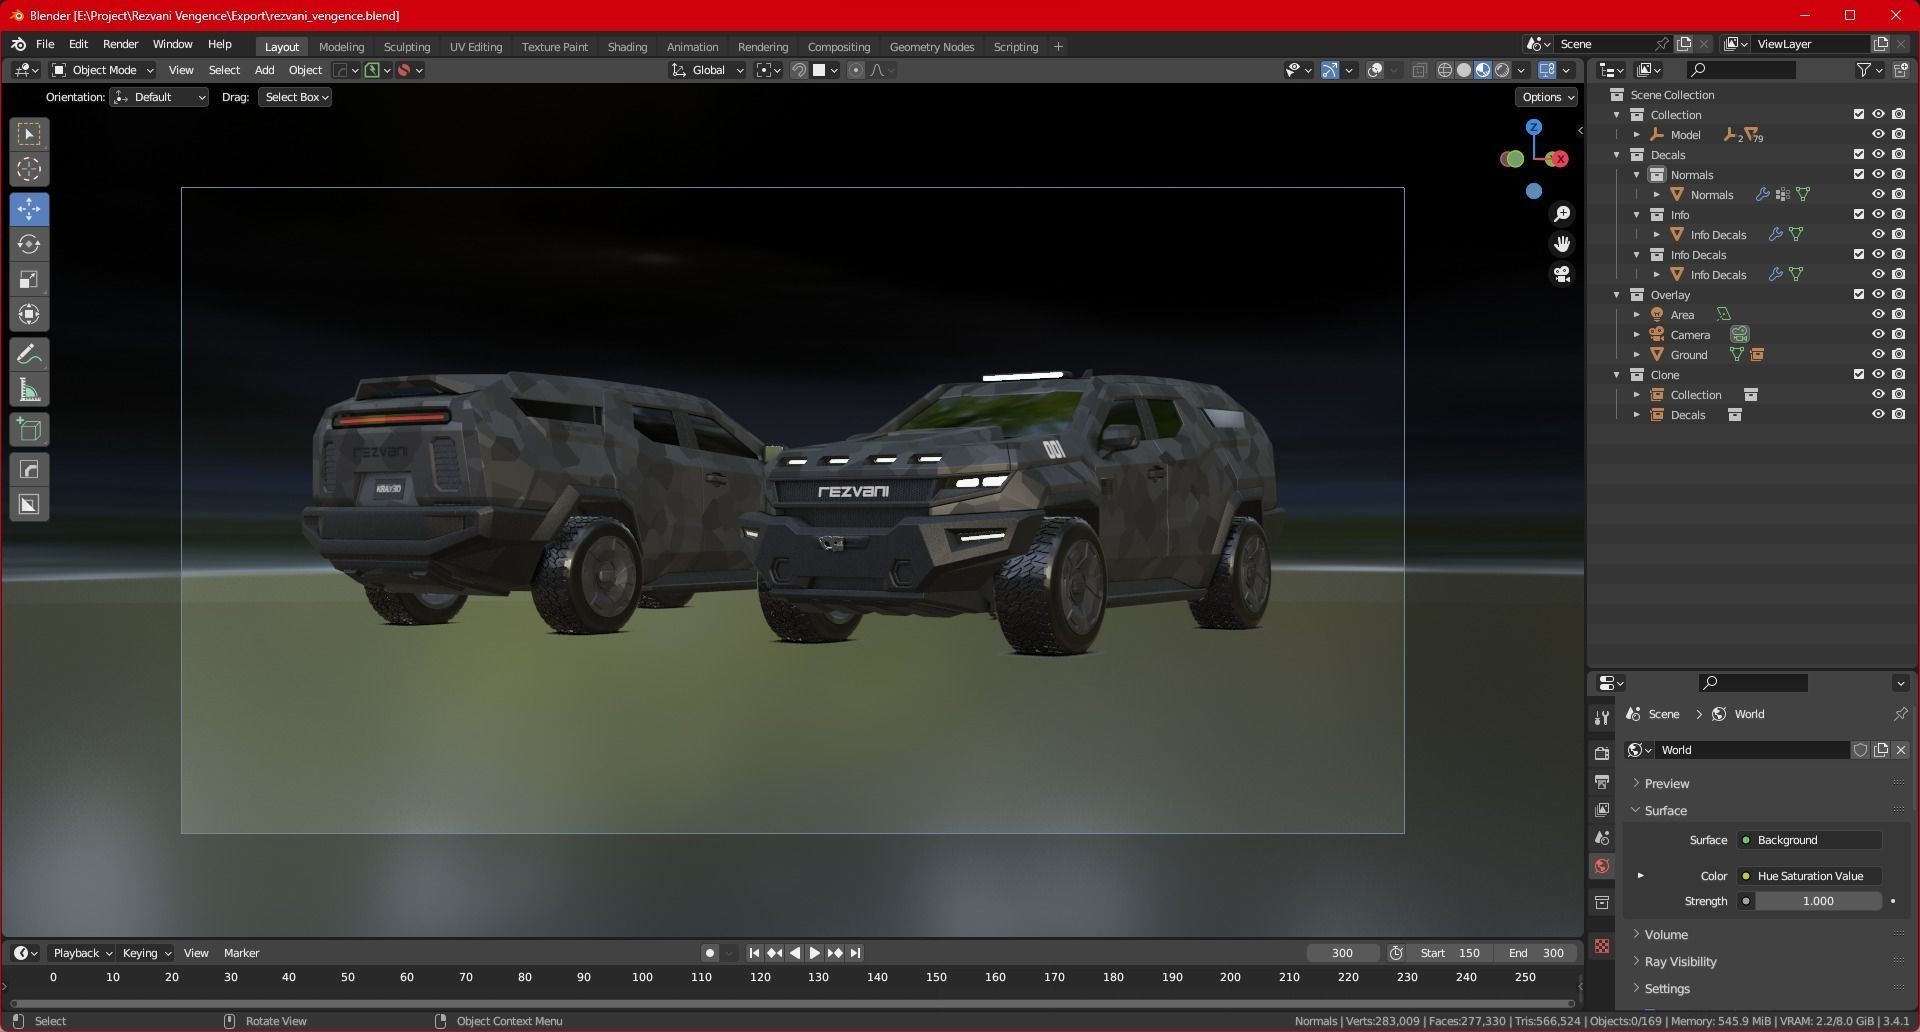Disable rendering for the Area light
The height and width of the screenshot is (1032, 1920).
1899,314
